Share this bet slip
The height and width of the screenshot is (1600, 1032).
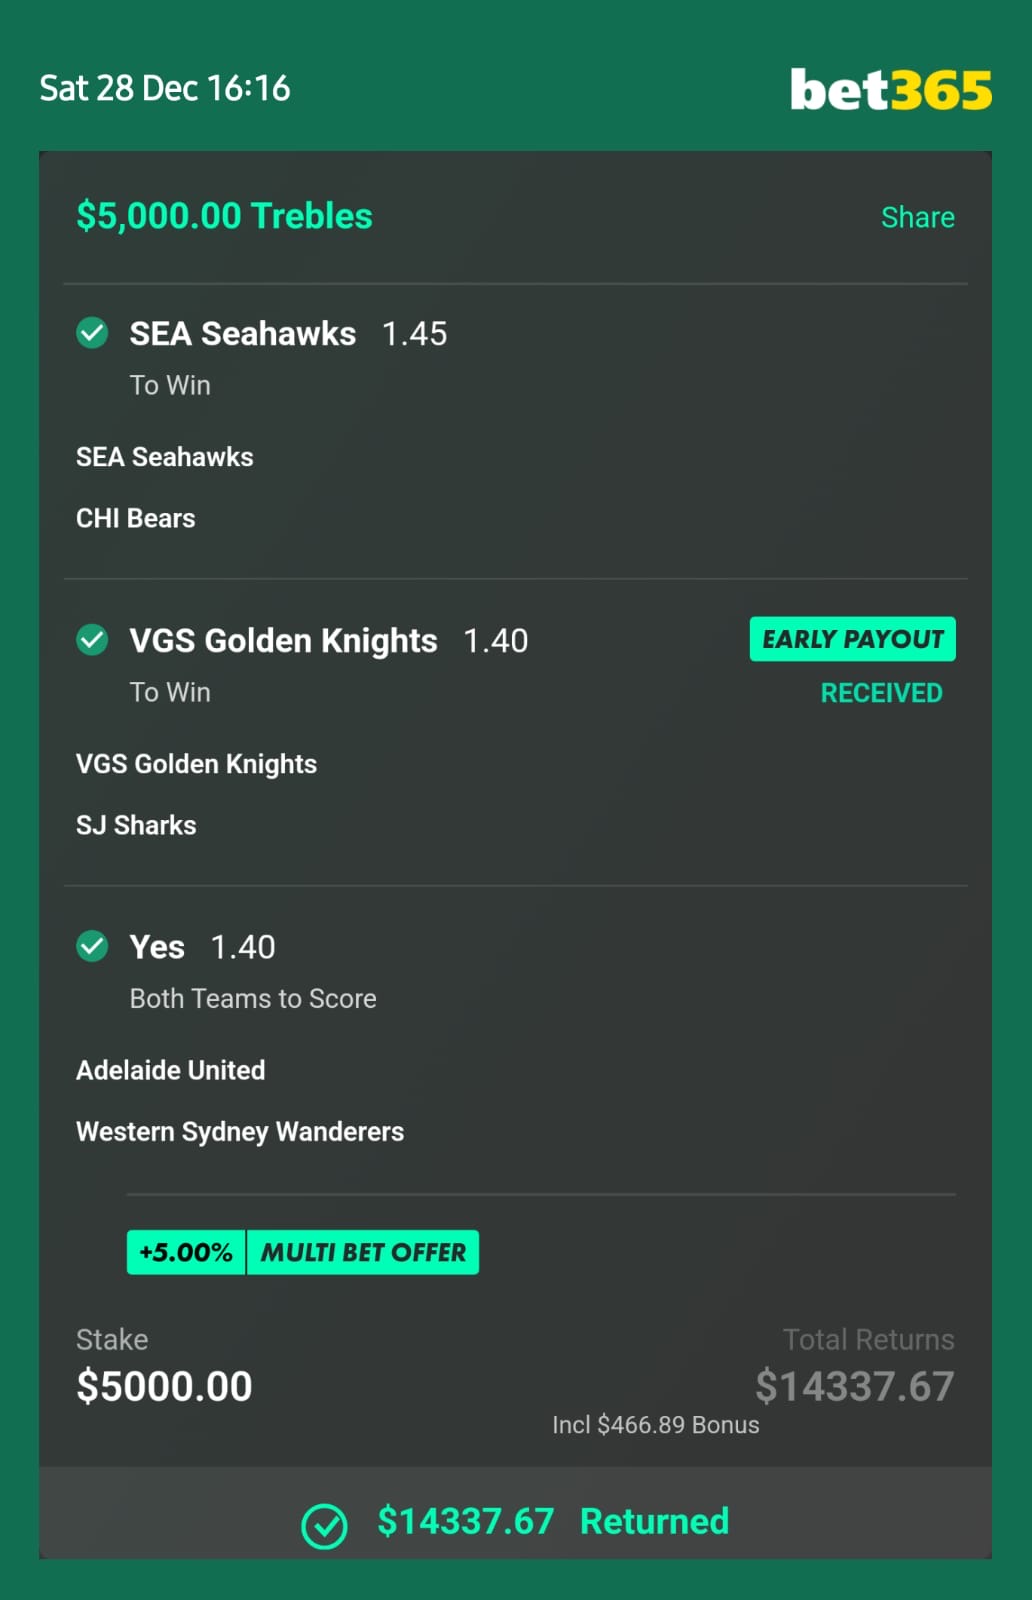[x=917, y=217]
